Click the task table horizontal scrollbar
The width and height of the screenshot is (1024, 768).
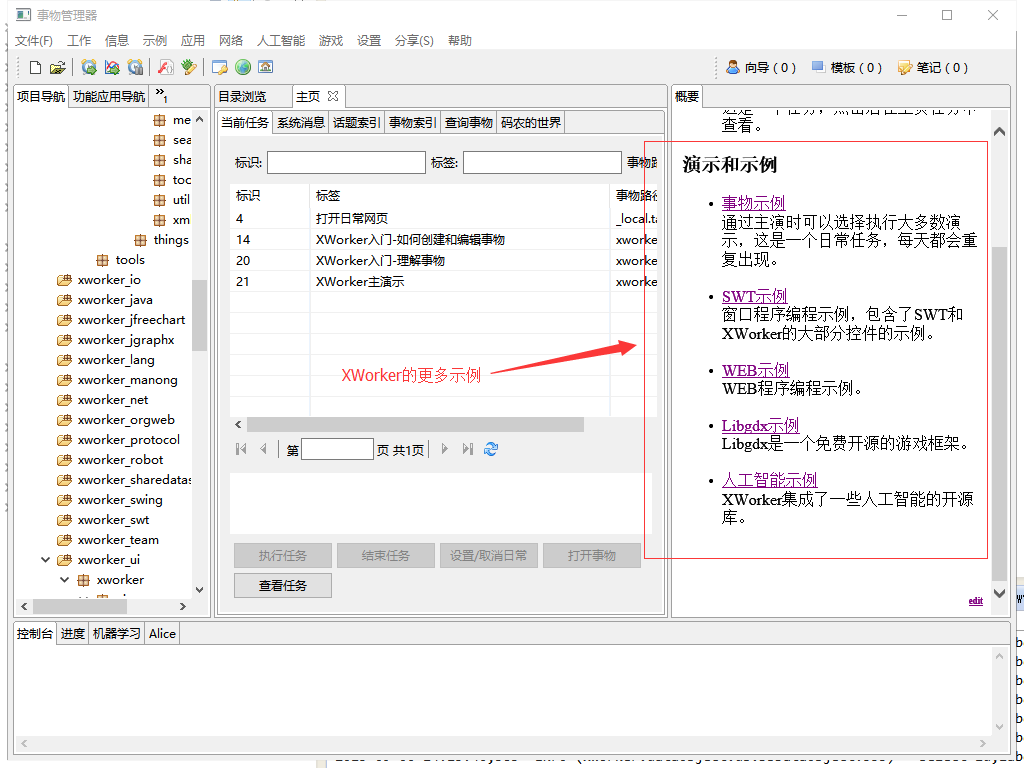(415, 424)
